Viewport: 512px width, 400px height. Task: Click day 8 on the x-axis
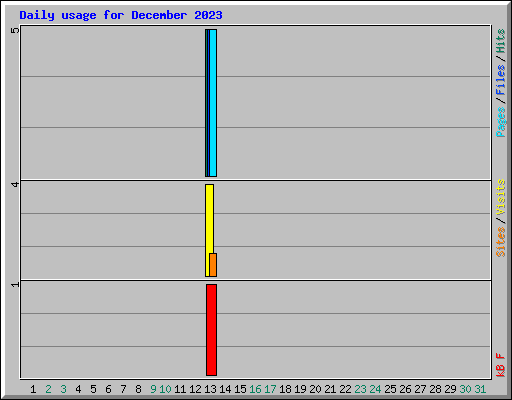pos(138,389)
